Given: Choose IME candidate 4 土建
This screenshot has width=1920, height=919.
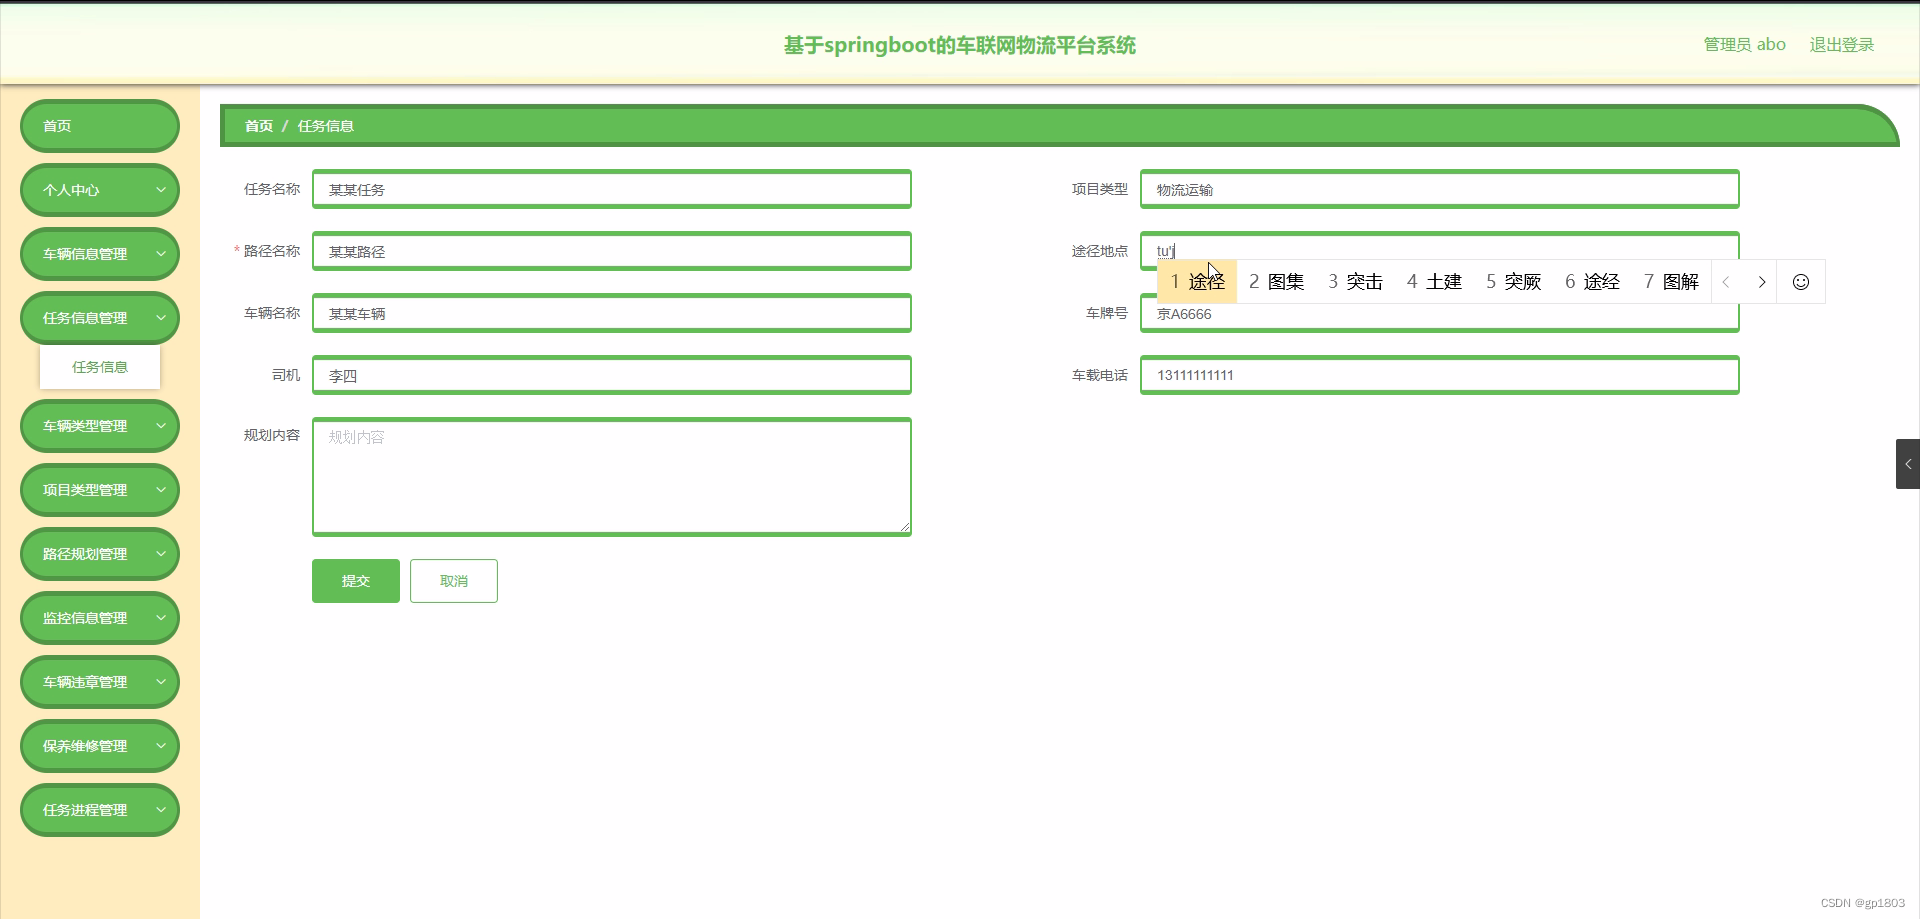Looking at the screenshot, I should 1434,282.
